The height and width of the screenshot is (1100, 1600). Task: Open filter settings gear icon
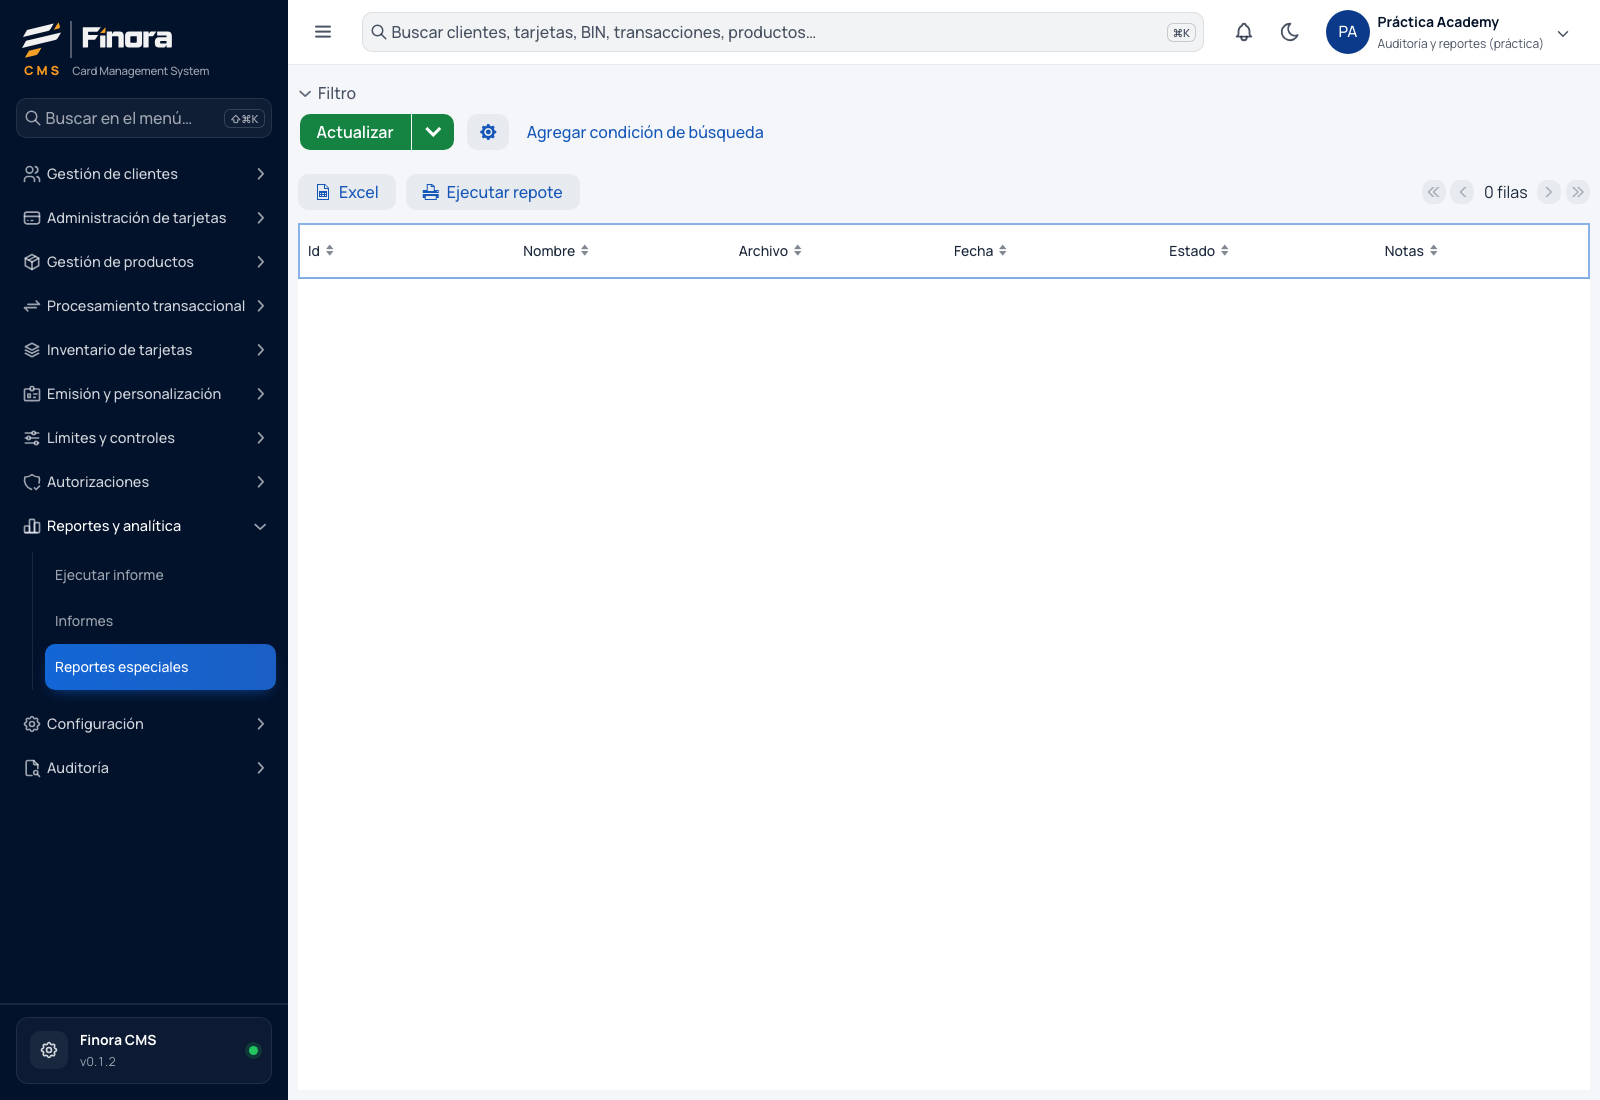pyautogui.click(x=488, y=132)
